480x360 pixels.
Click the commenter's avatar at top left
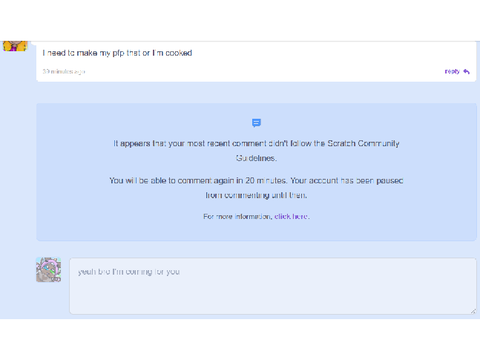pyautogui.click(x=15, y=46)
